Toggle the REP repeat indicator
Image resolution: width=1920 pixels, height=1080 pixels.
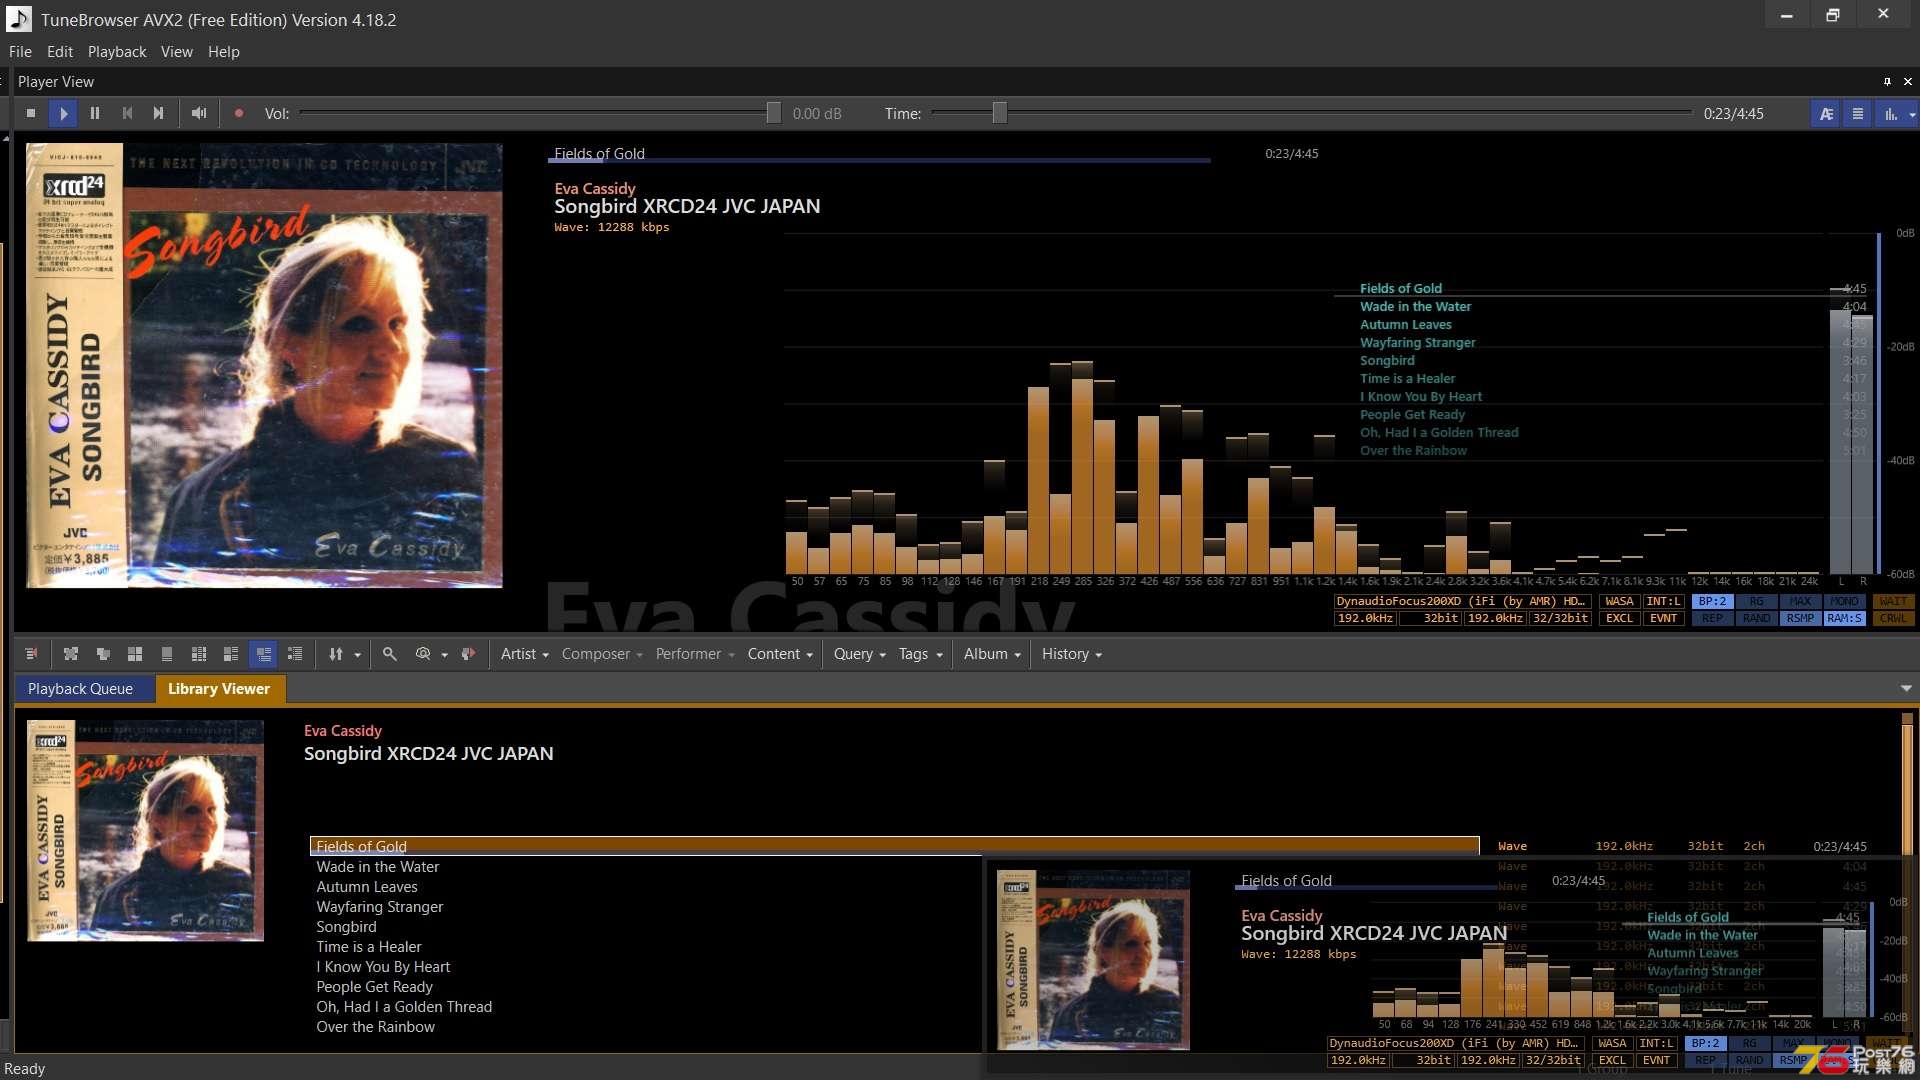click(1712, 619)
